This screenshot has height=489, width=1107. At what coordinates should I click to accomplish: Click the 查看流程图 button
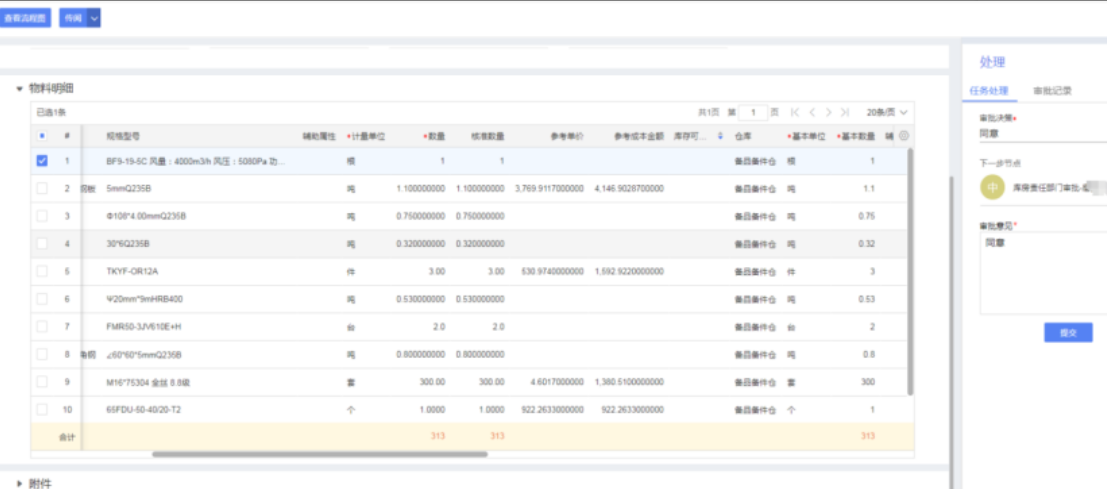[26, 18]
